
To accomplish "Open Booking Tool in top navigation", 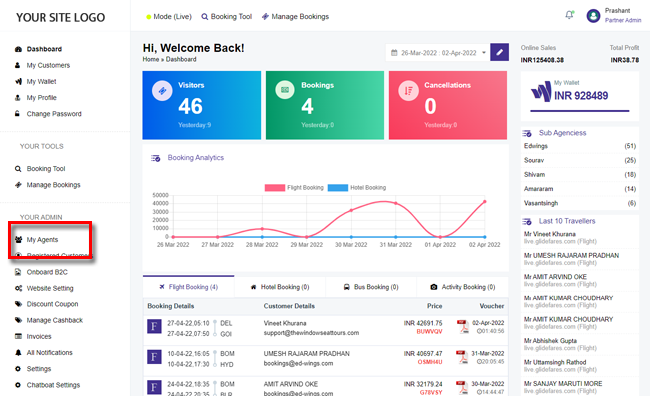I will 227,17.
